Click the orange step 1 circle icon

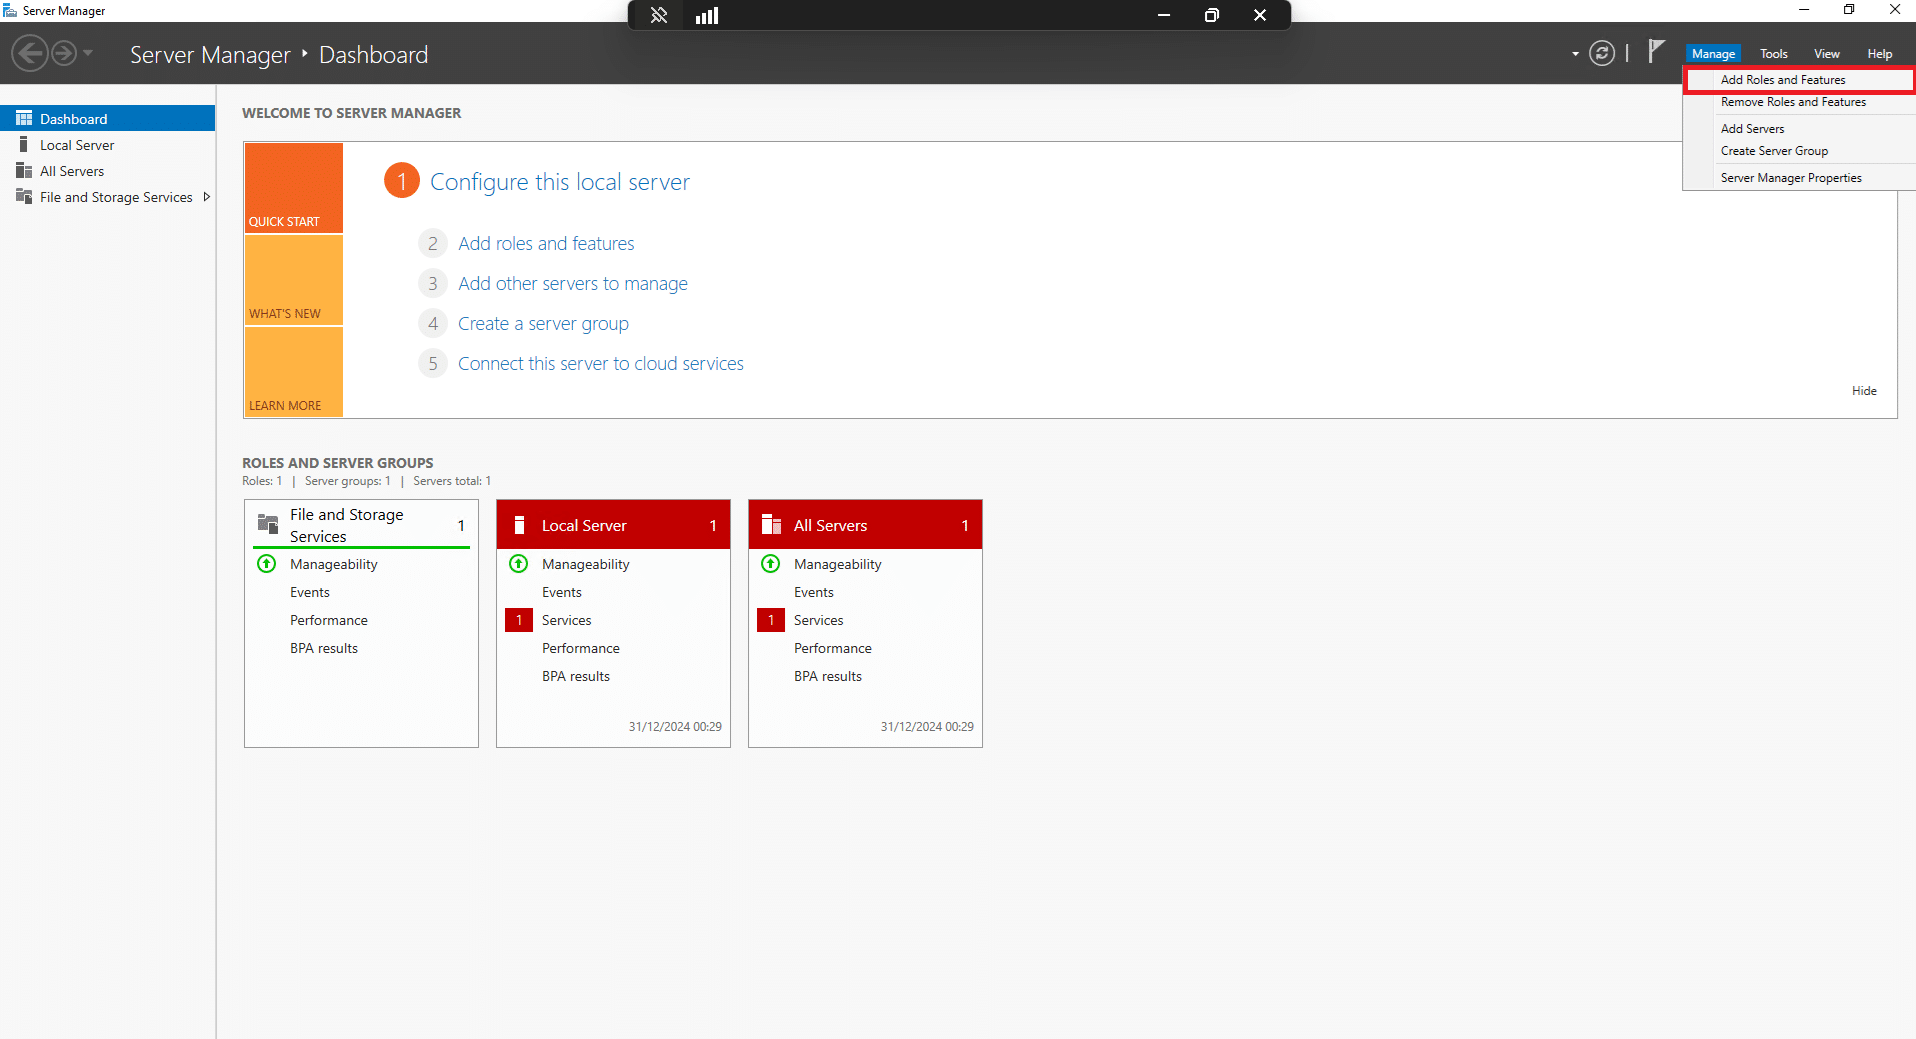point(402,181)
